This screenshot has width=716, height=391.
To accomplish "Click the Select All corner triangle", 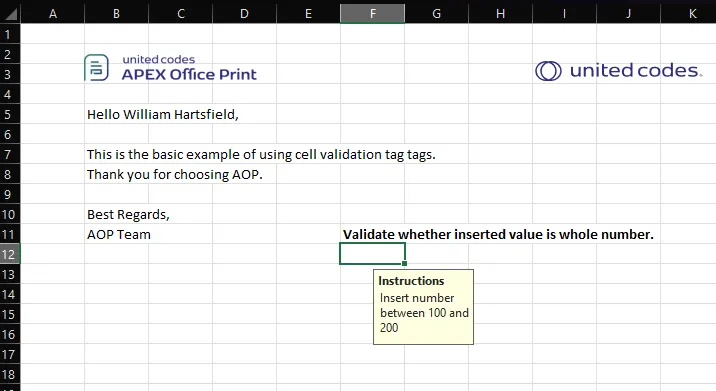I will pyautogui.click(x=10, y=14).
